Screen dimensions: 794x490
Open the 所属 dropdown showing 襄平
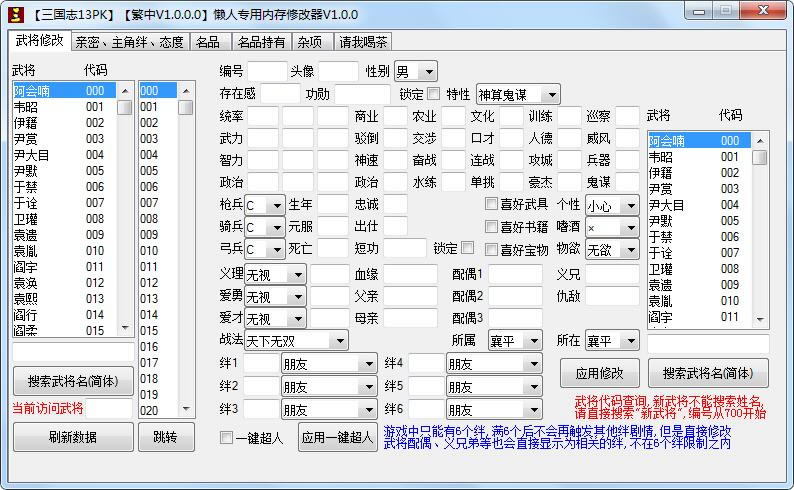515,341
